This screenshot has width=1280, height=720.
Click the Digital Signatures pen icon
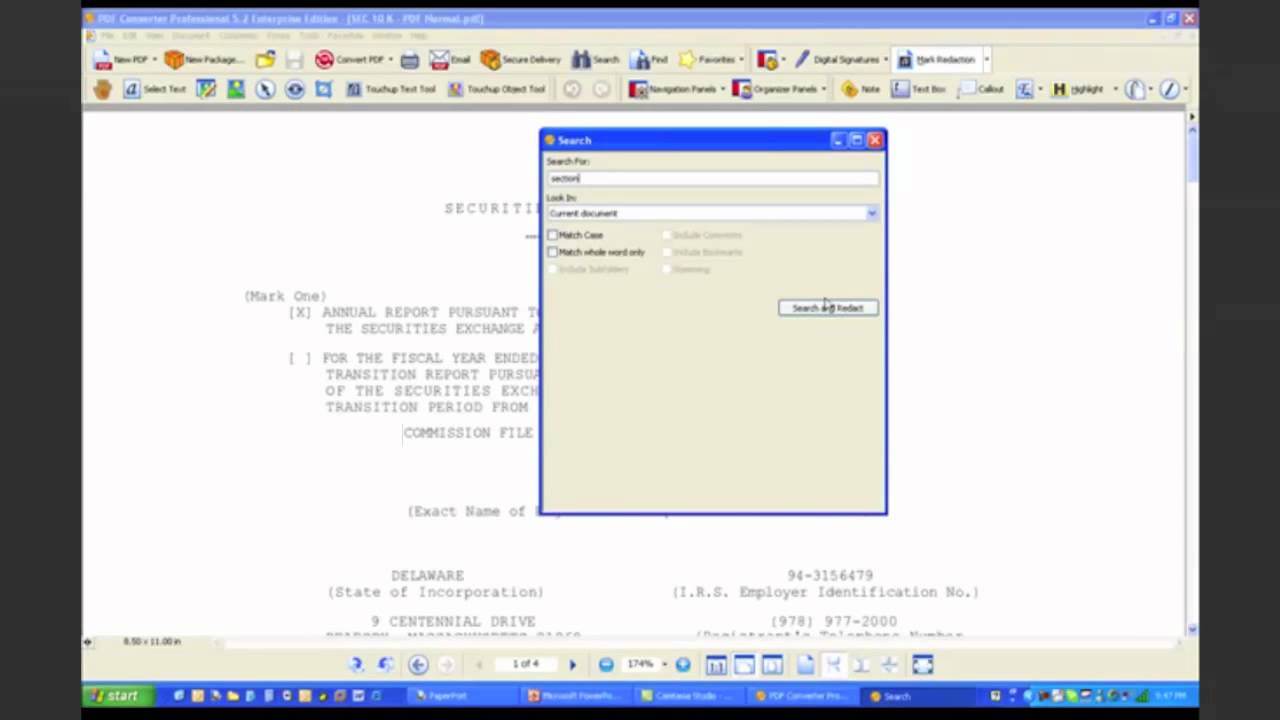[x=802, y=60]
